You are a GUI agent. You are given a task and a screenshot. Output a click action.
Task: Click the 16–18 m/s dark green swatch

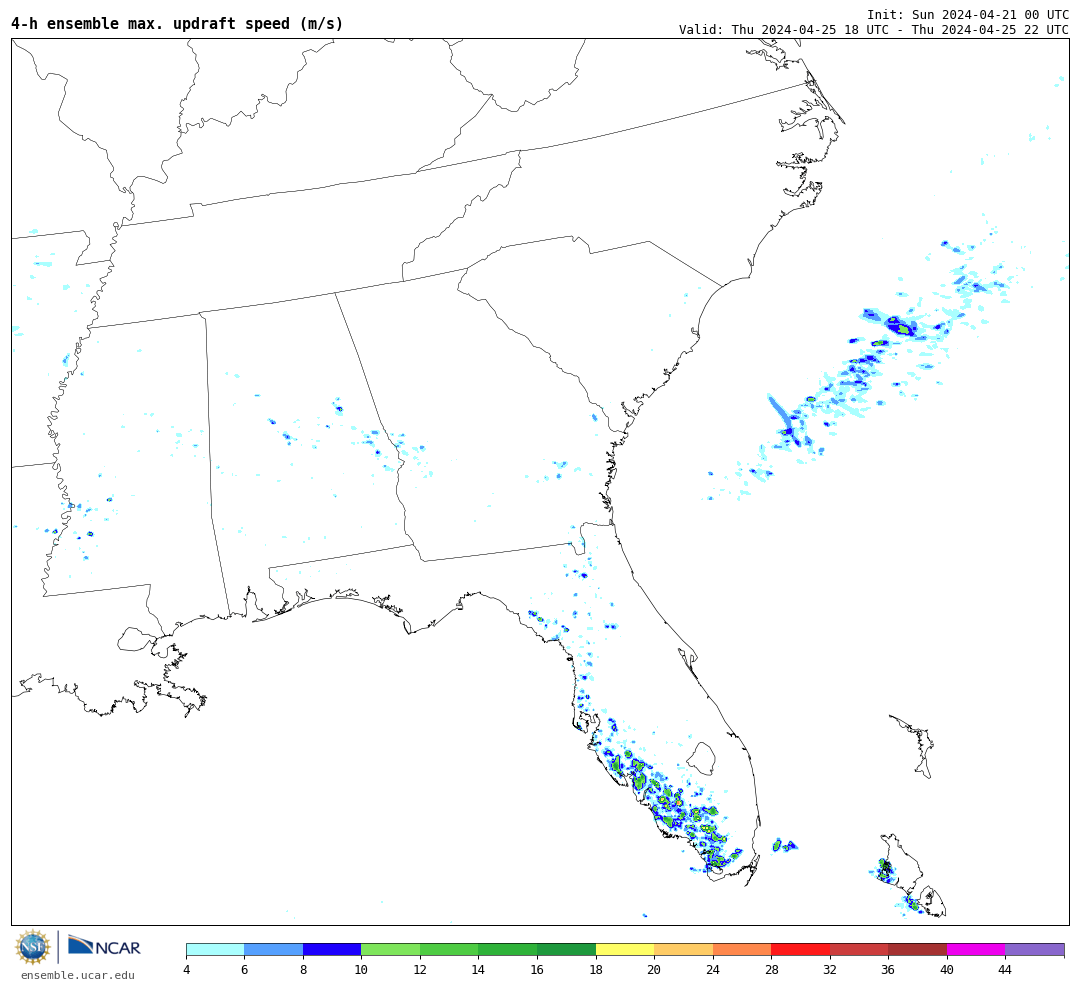tap(566, 950)
